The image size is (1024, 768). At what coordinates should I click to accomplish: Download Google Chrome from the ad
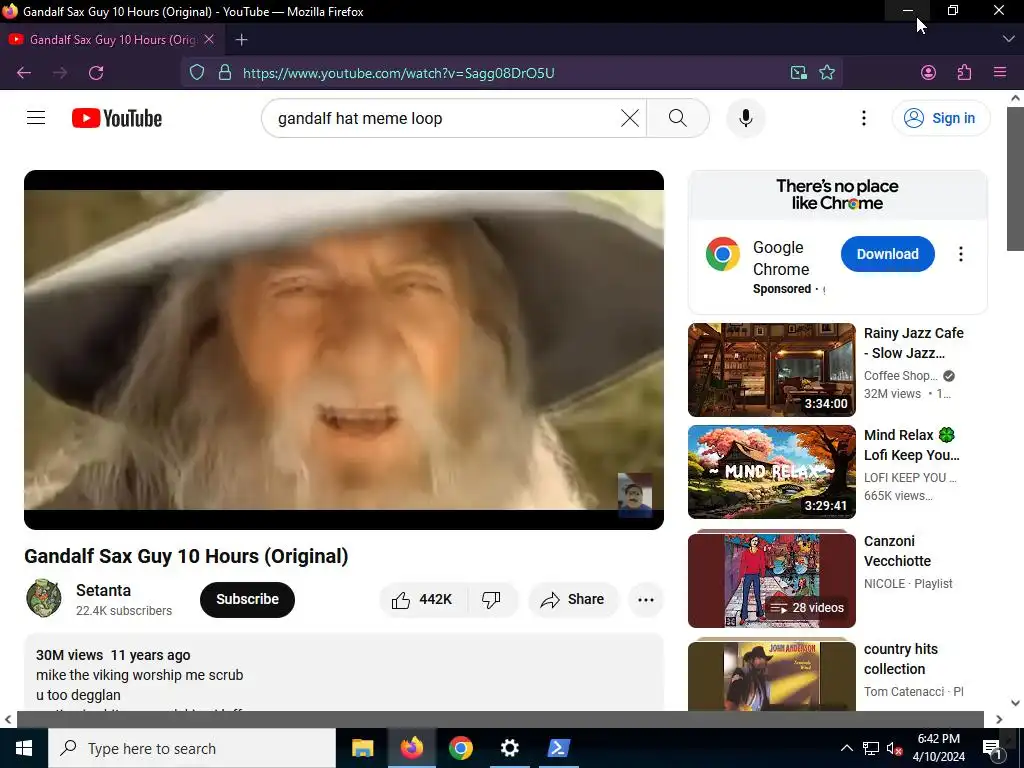tap(888, 254)
